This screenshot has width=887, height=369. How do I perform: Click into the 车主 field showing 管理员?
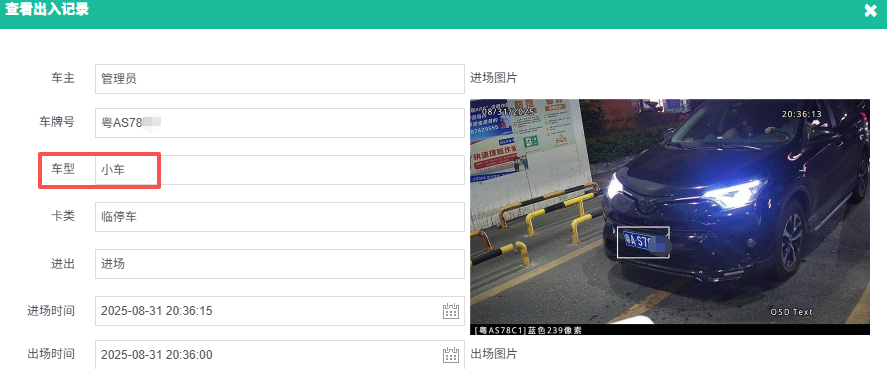coord(280,79)
